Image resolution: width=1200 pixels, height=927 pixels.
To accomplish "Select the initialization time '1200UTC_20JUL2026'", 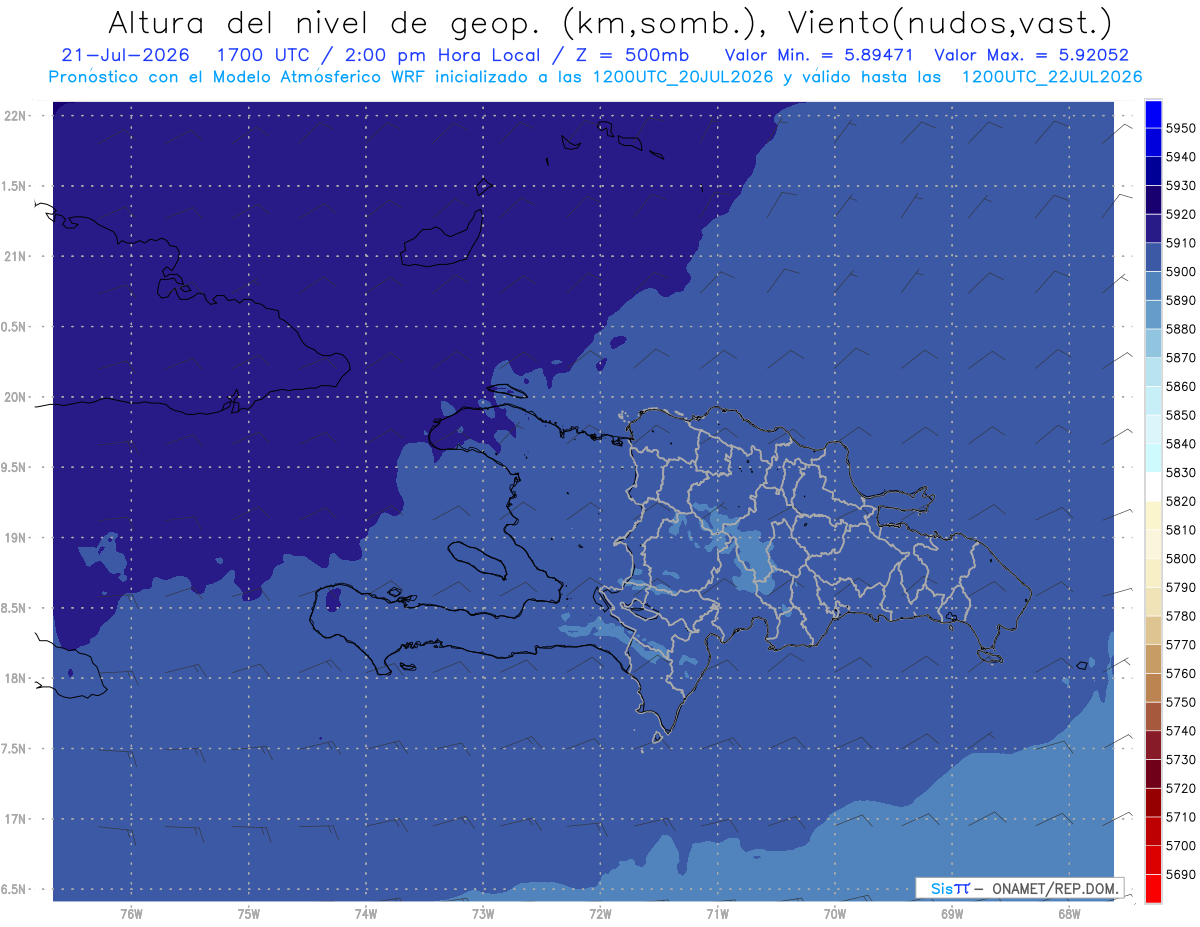I will (683, 77).
